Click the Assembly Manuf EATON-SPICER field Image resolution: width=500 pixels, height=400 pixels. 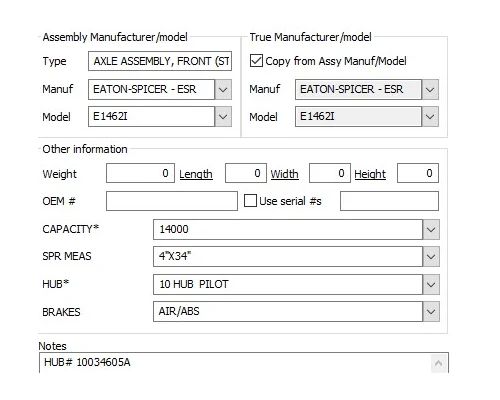[x=151, y=89]
